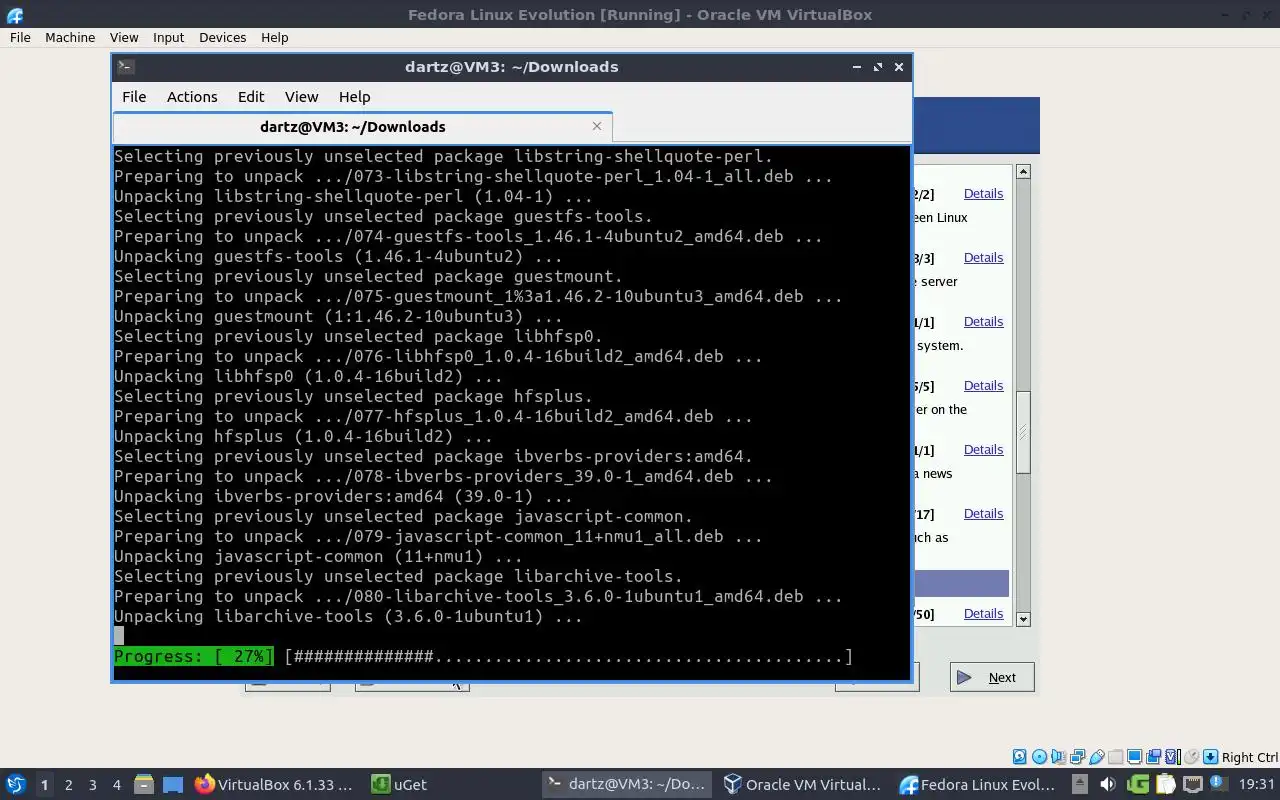Open Details link beside 'a news' row
1280x800 pixels.
[x=983, y=450]
